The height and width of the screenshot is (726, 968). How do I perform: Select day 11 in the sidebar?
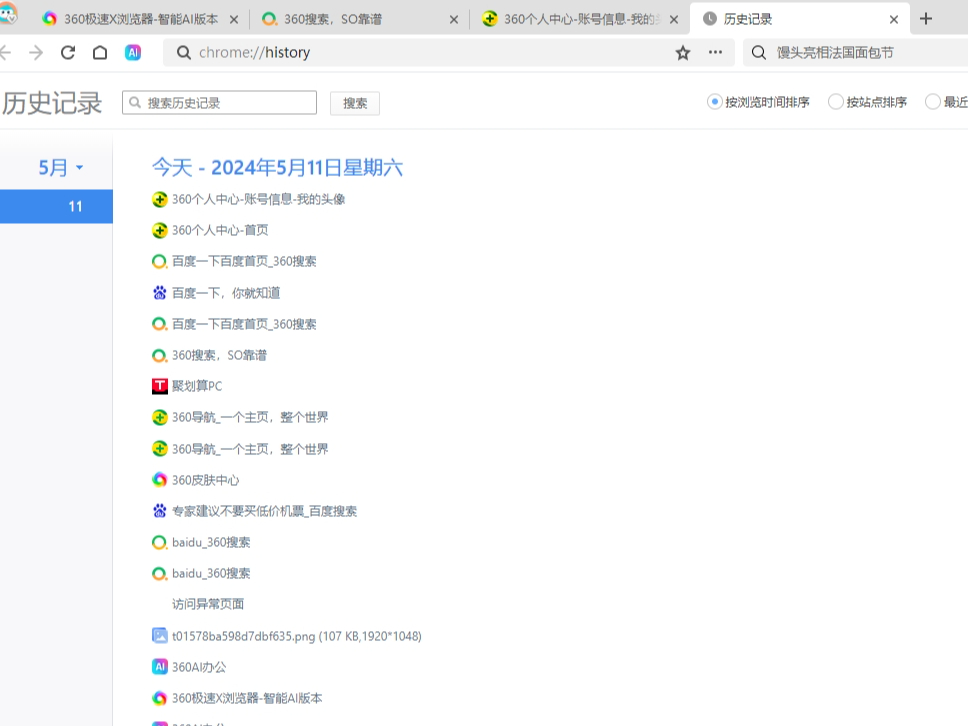(56, 206)
